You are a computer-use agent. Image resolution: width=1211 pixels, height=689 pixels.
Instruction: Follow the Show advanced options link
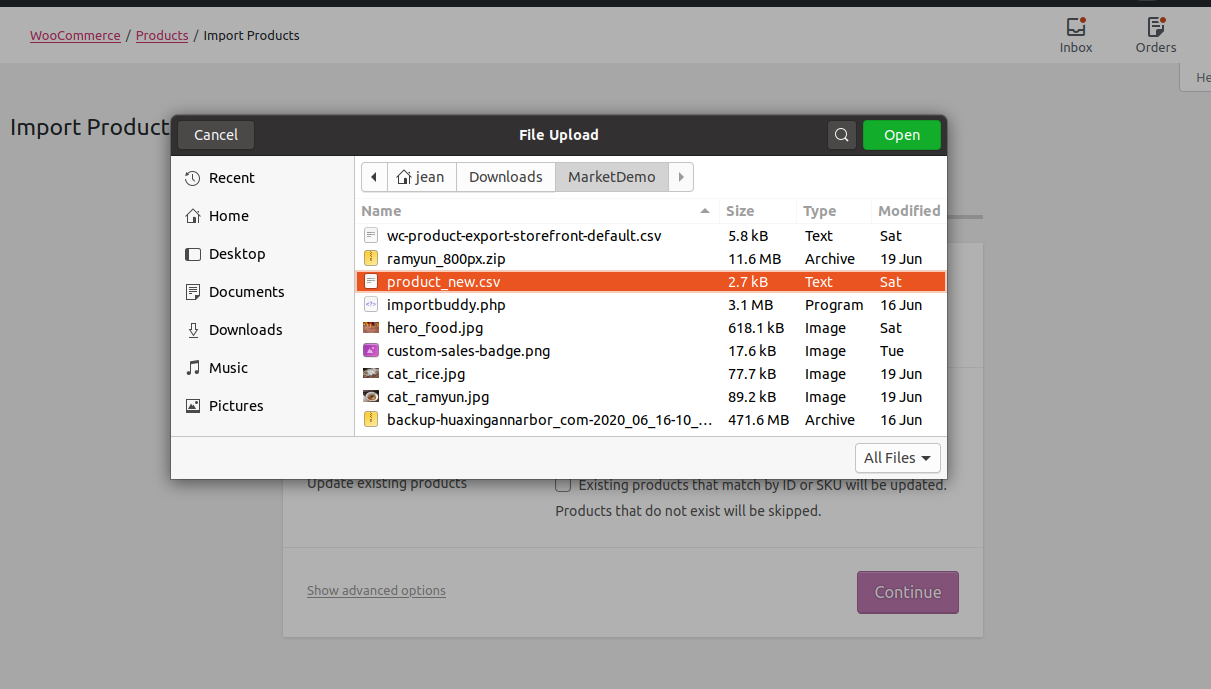(376, 591)
